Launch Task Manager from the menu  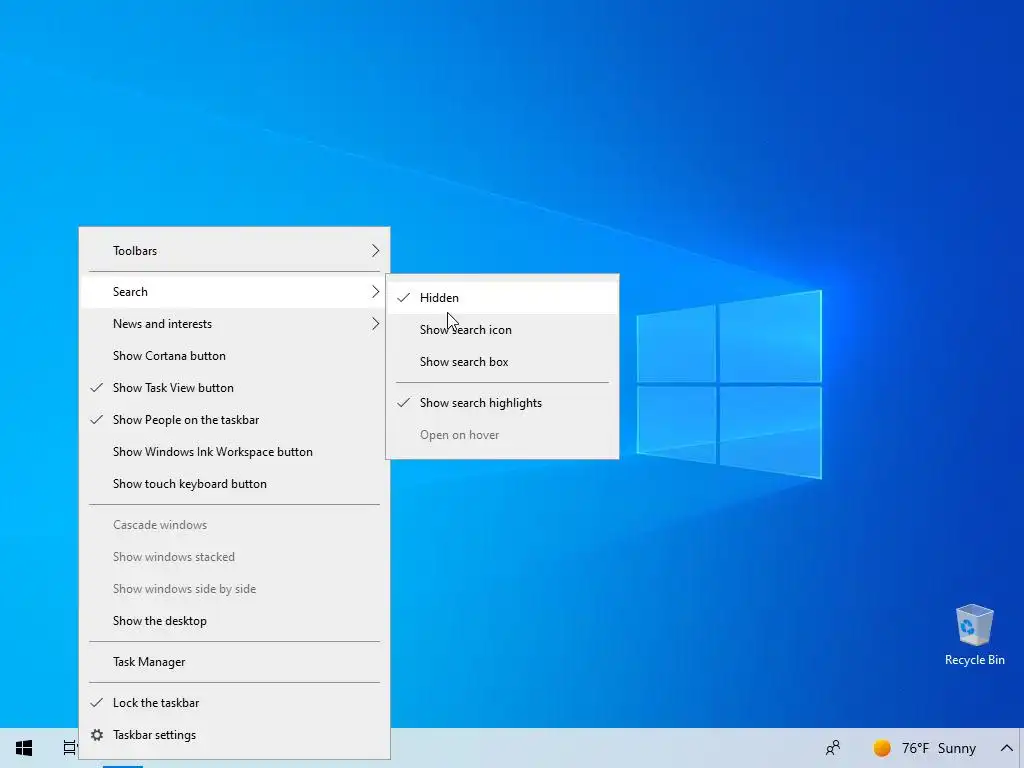point(234,662)
